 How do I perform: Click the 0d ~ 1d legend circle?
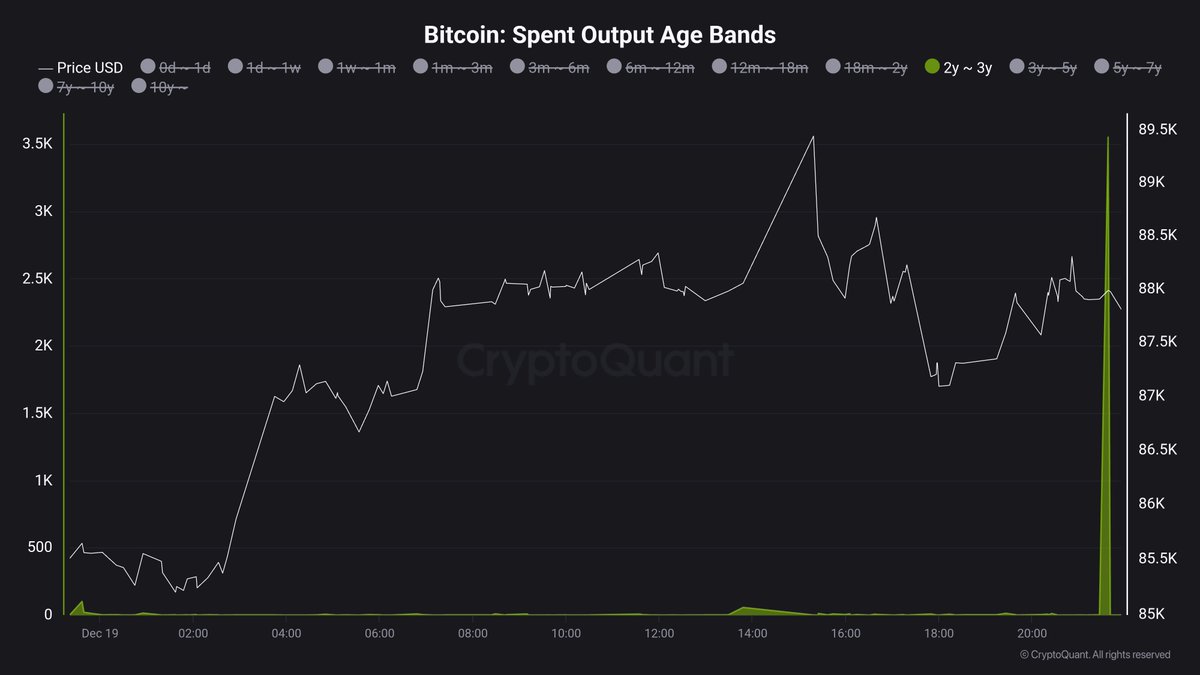pyautogui.click(x=149, y=67)
